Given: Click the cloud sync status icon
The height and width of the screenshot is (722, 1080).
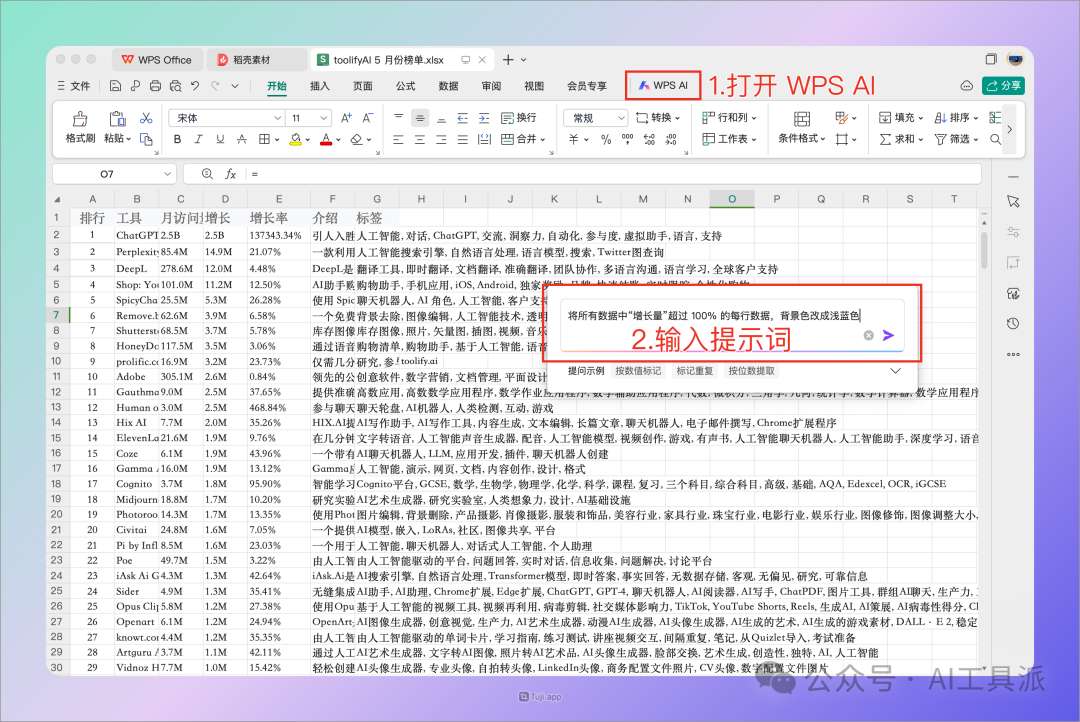Looking at the screenshot, I should [x=967, y=86].
